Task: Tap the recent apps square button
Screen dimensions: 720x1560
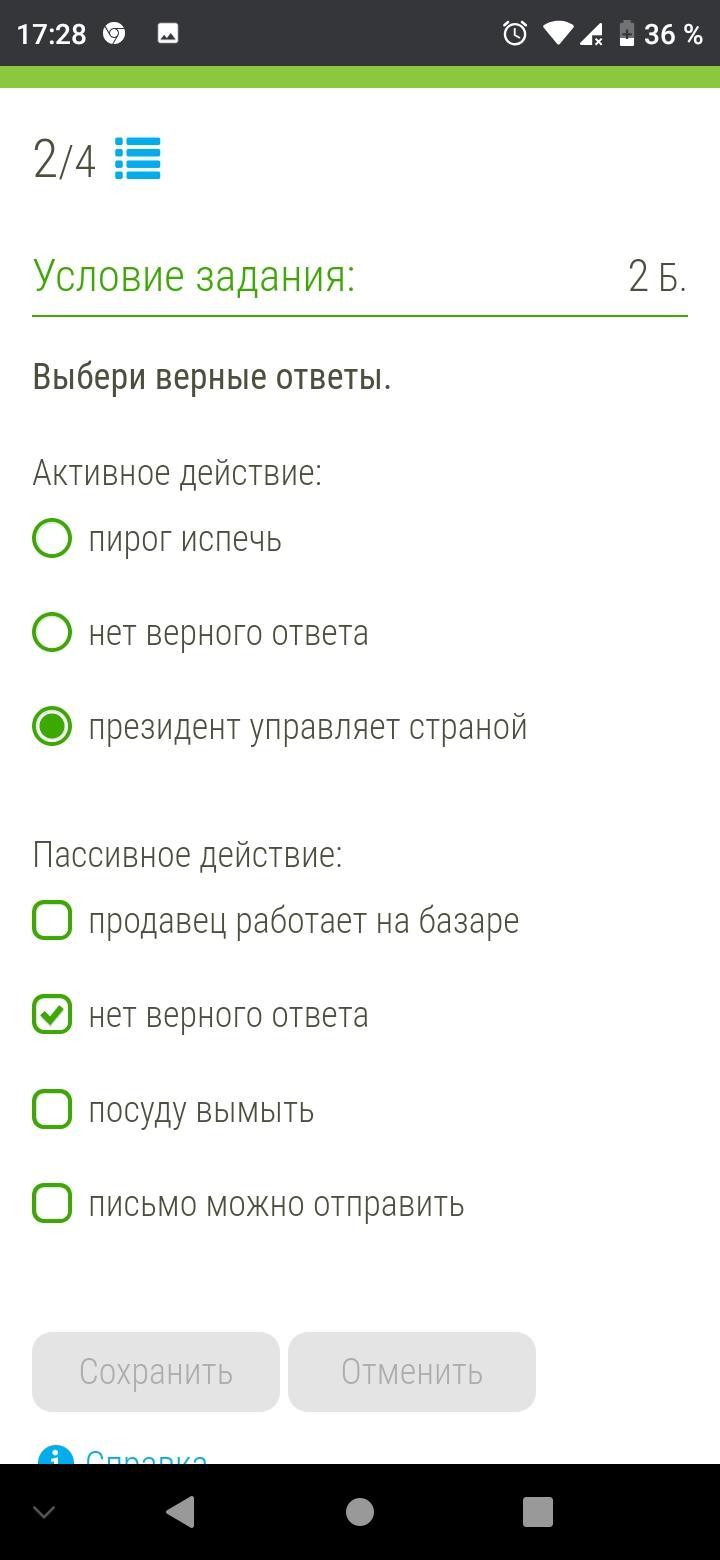Action: (538, 1512)
